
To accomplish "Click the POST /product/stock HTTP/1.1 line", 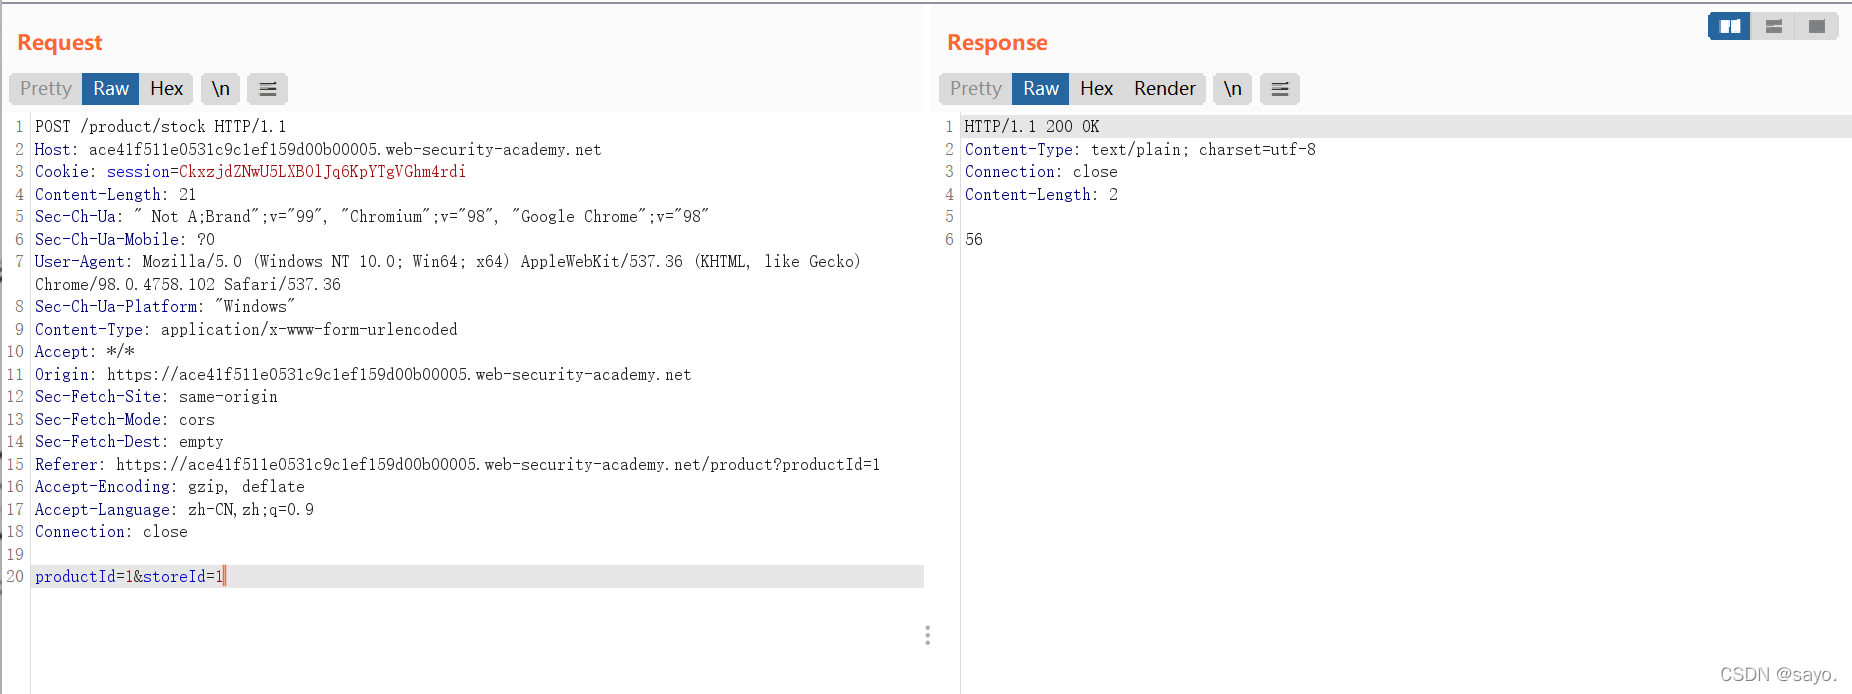I will 160,127.
